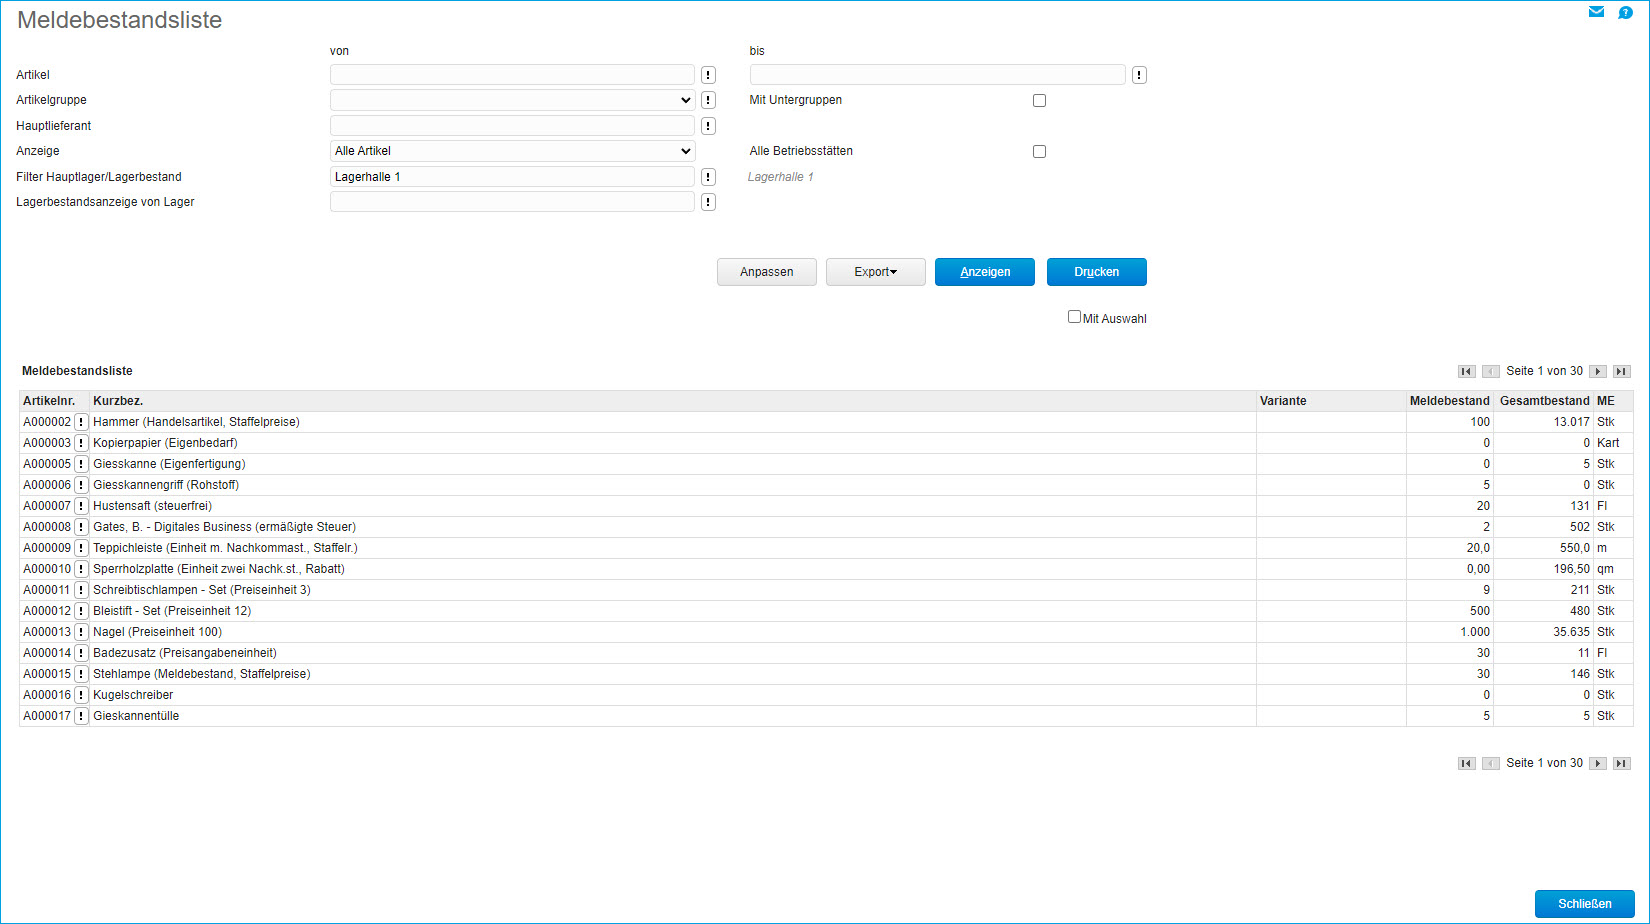
Task: Open detail icon for article A000017
Action: coord(82,716)
